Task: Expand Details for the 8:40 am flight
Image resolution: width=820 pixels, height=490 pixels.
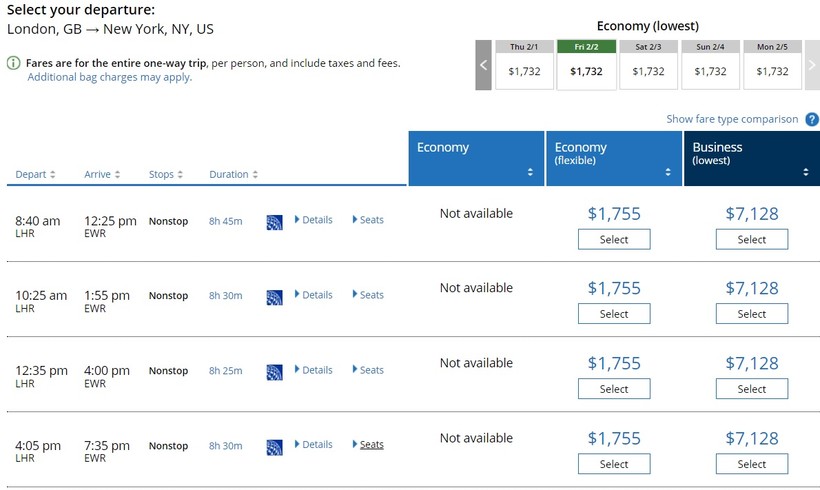Action: point(313,220)
